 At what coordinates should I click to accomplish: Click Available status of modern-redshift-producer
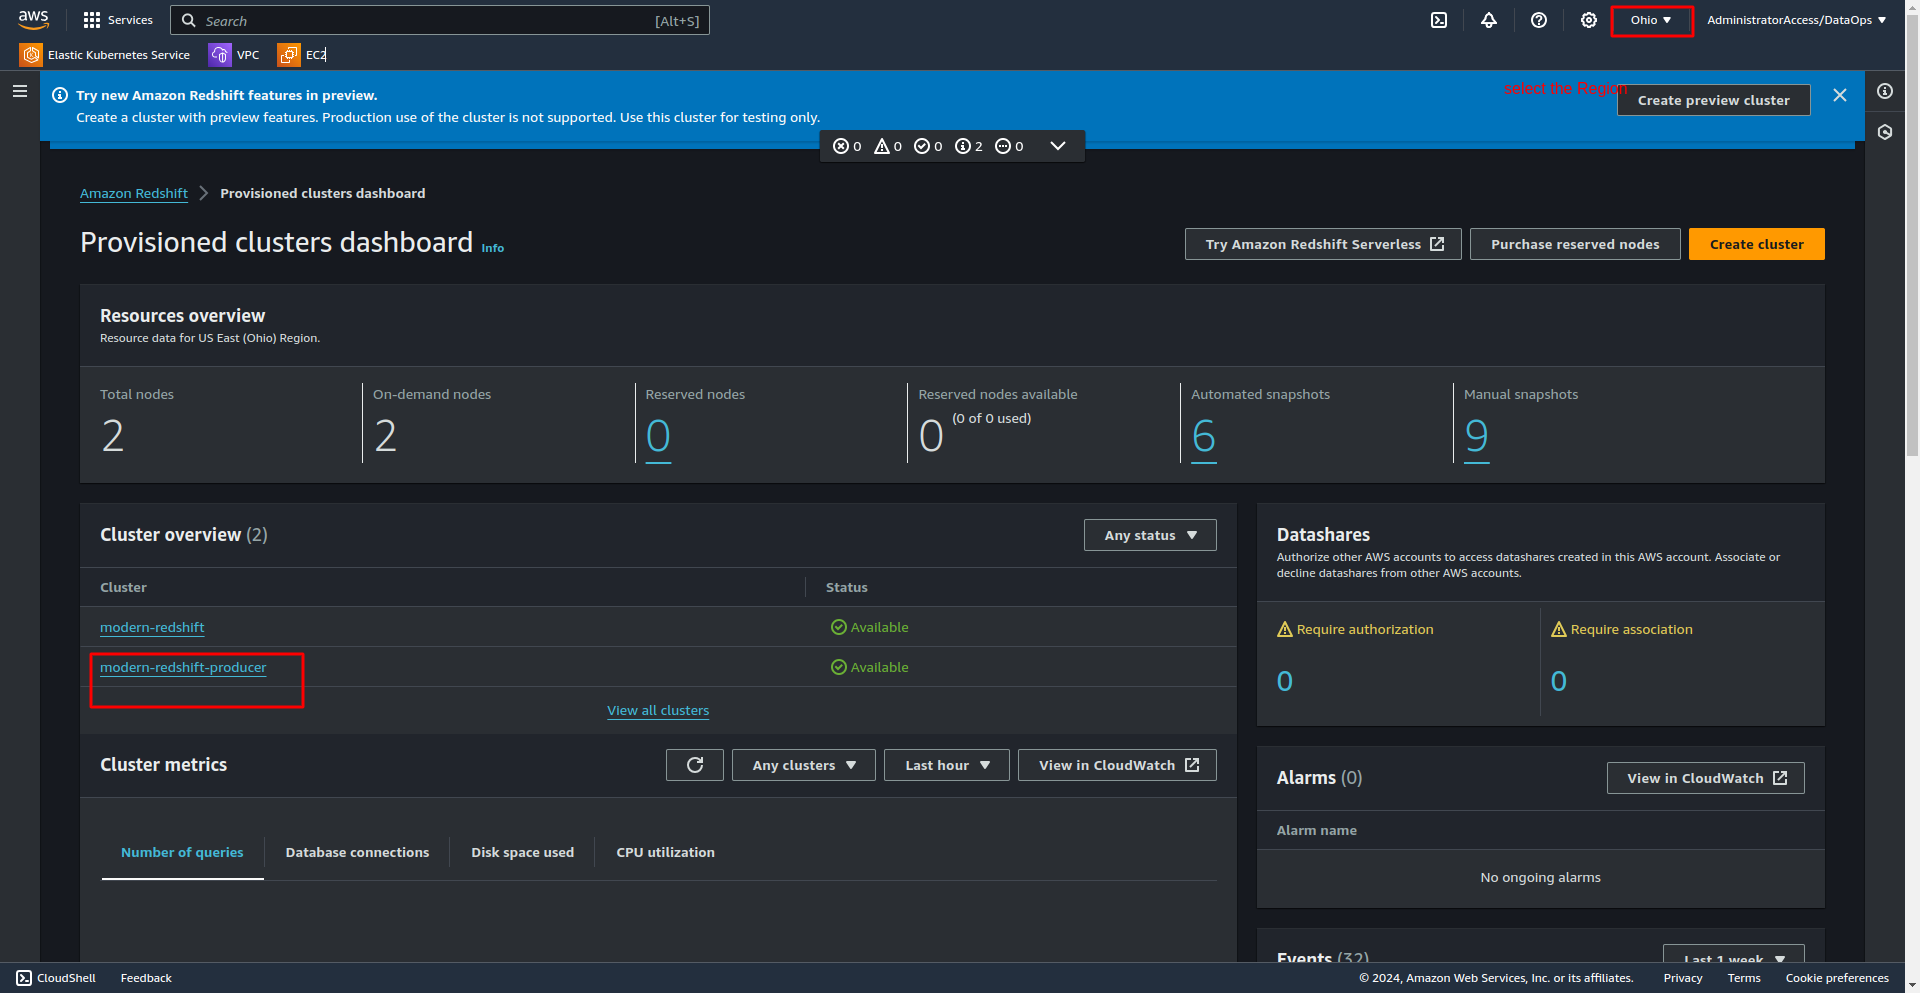point(870,667)
